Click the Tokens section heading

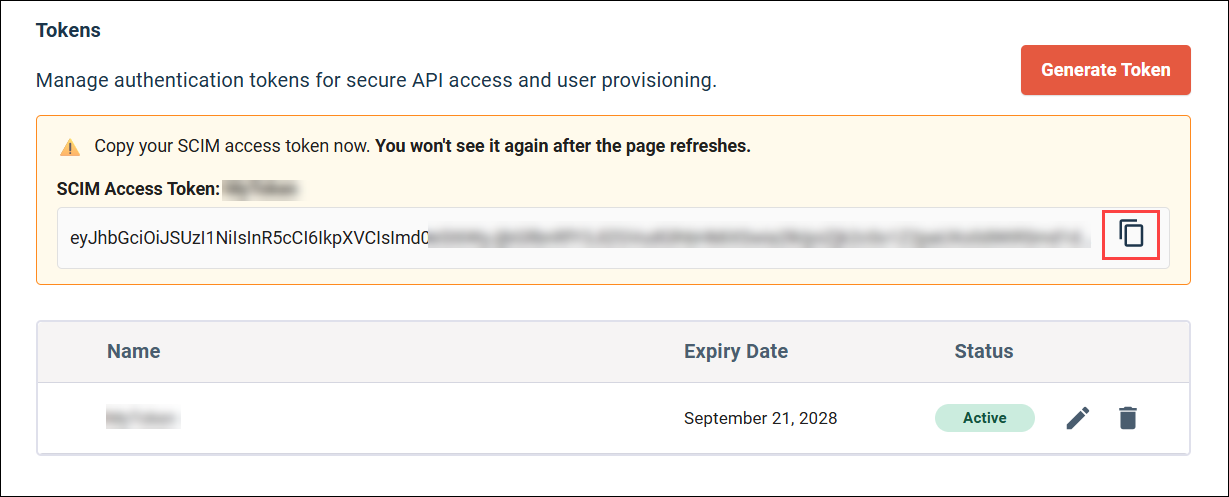point(68,30)
